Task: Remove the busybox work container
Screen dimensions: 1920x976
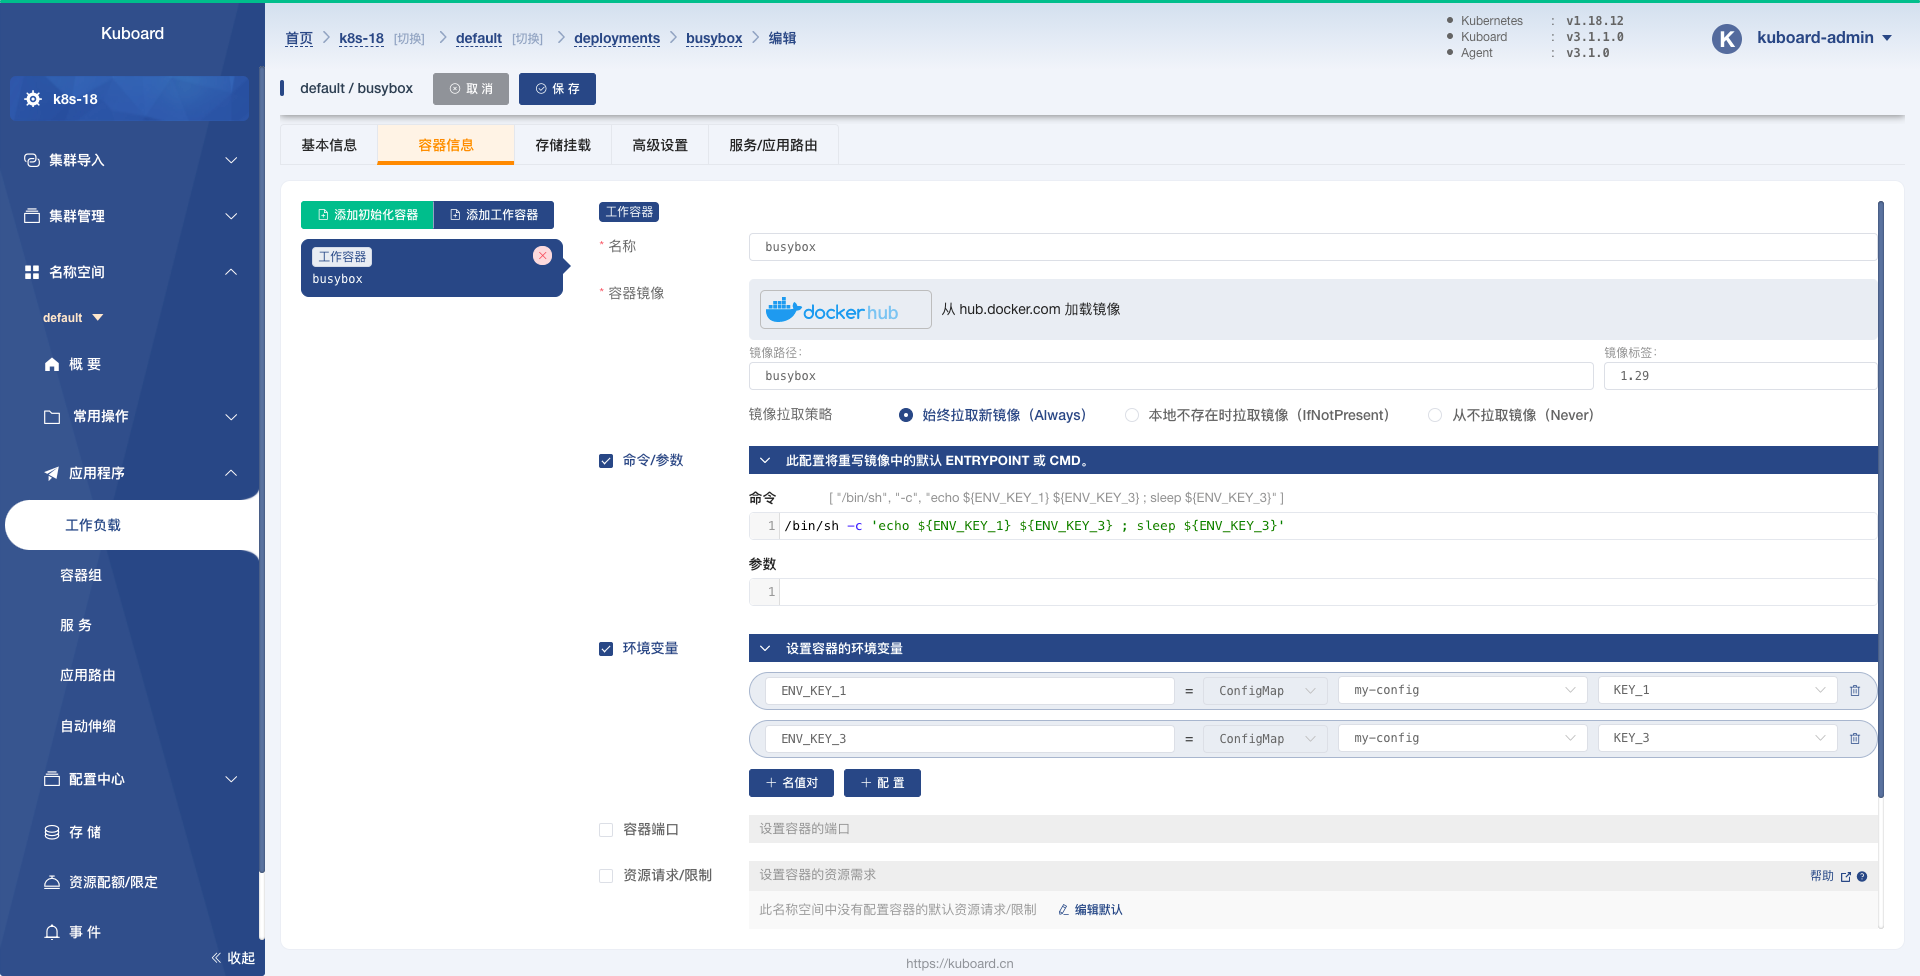Action: (542, 256)
